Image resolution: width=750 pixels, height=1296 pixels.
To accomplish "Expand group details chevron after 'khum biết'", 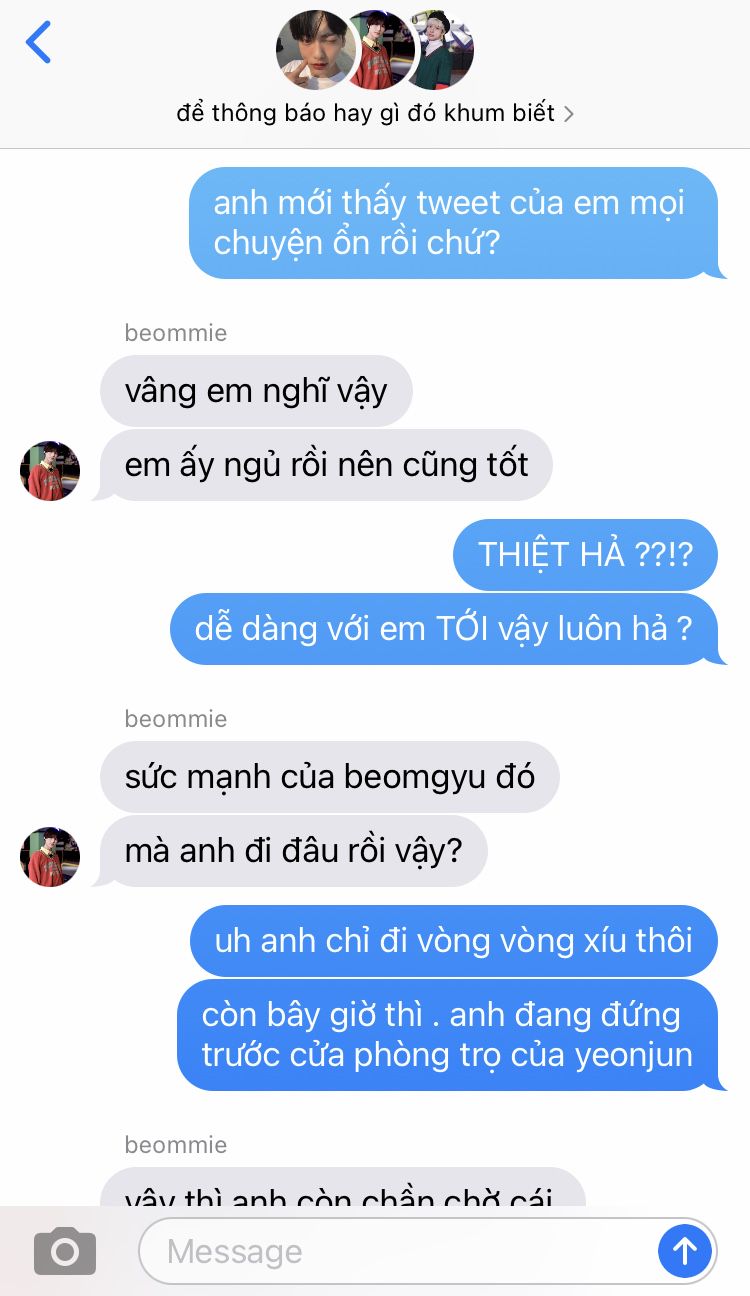I will (x=568, y=114).
